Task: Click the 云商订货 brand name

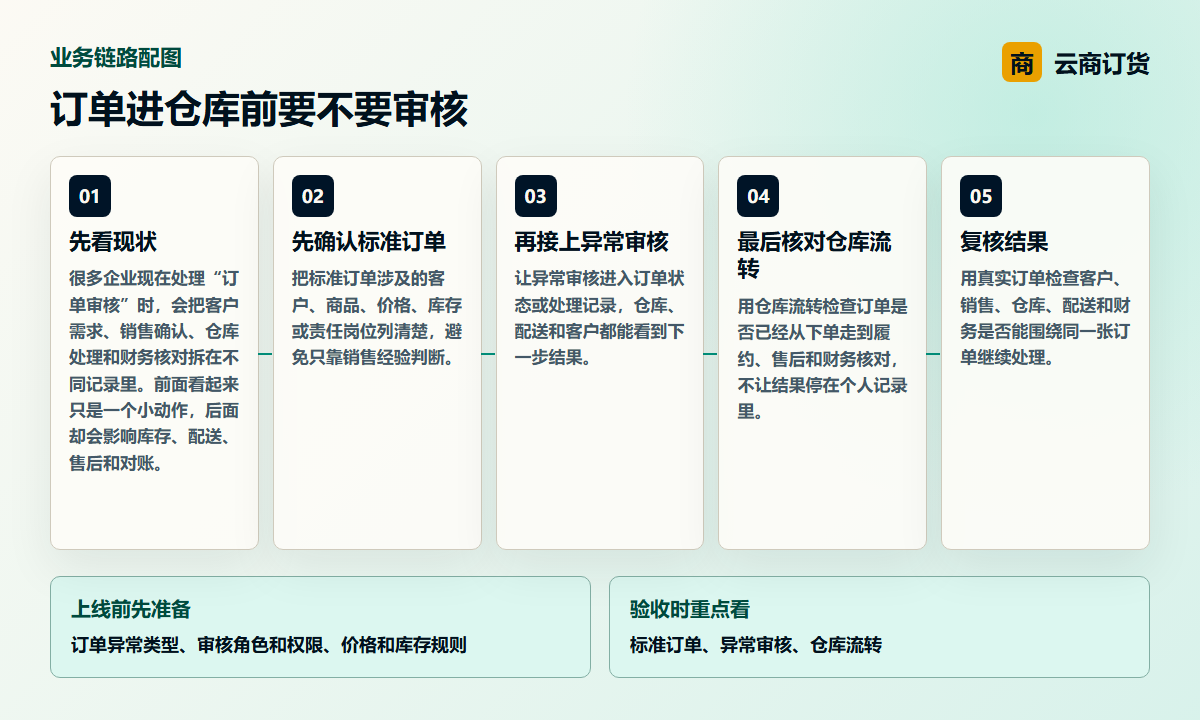Action: (x=1102, y=64)
